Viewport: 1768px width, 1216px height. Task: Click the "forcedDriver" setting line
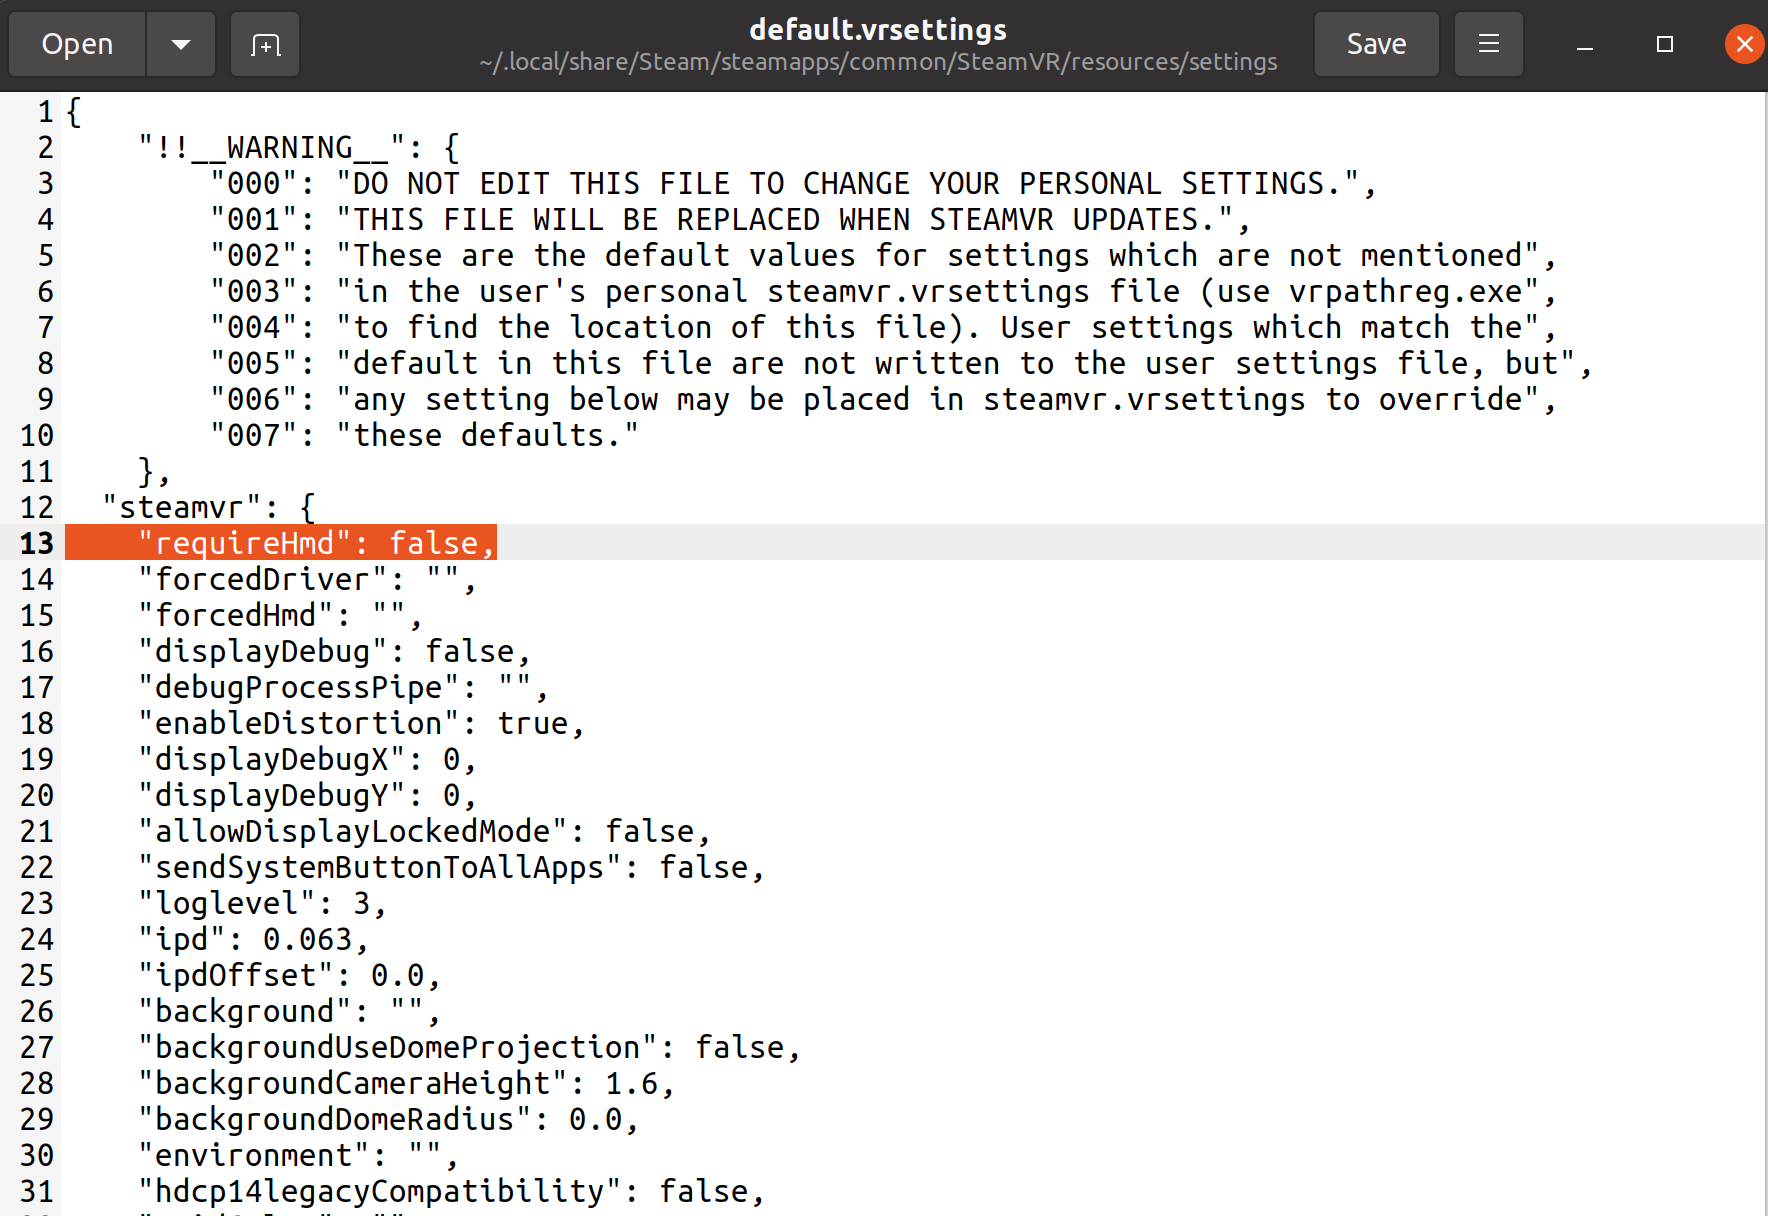[x=307, y=579]
